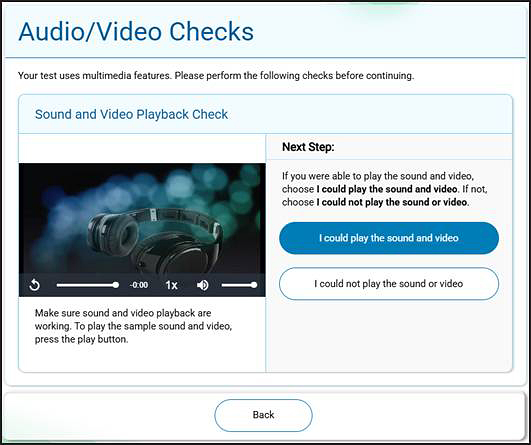The image size is (531, 445).
Task: Click the "If you were able to play" paragraph
Action: coord(385,189)
